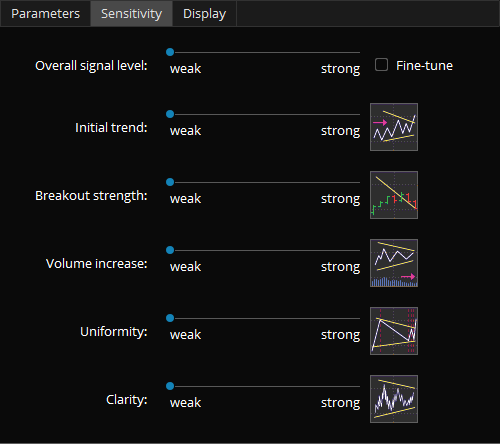Open the Display tab
The width and height of the screenshot is (500, 444).
point(204,14)
